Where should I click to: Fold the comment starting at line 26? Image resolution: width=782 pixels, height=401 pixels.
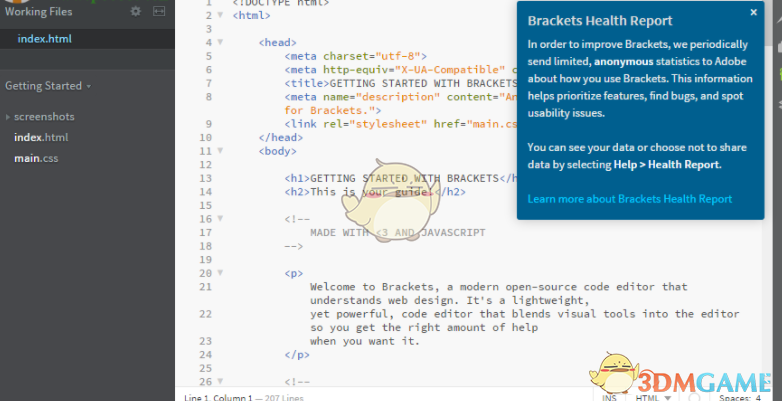point(221,381)
